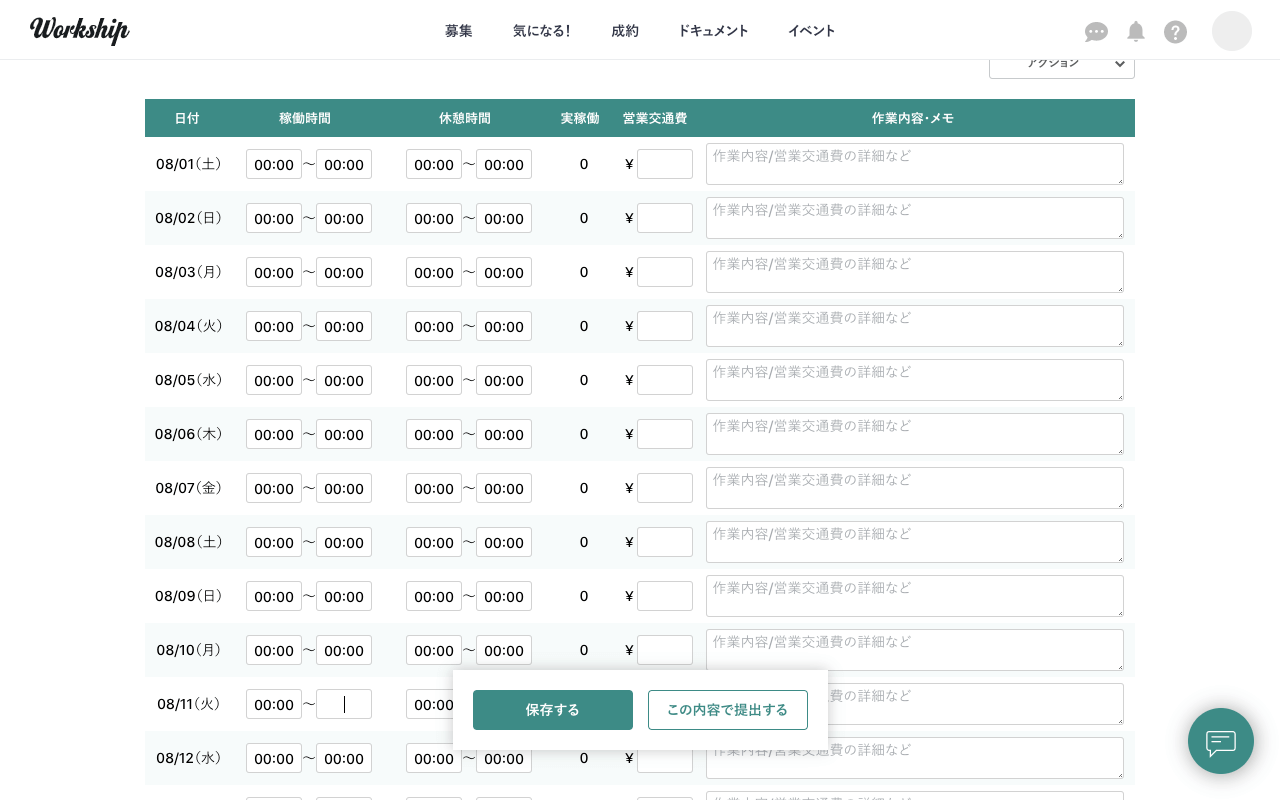Focus transportation cost field for 08/02
The width and height of the screenshot is (1280, 800).
click(665, 218)
